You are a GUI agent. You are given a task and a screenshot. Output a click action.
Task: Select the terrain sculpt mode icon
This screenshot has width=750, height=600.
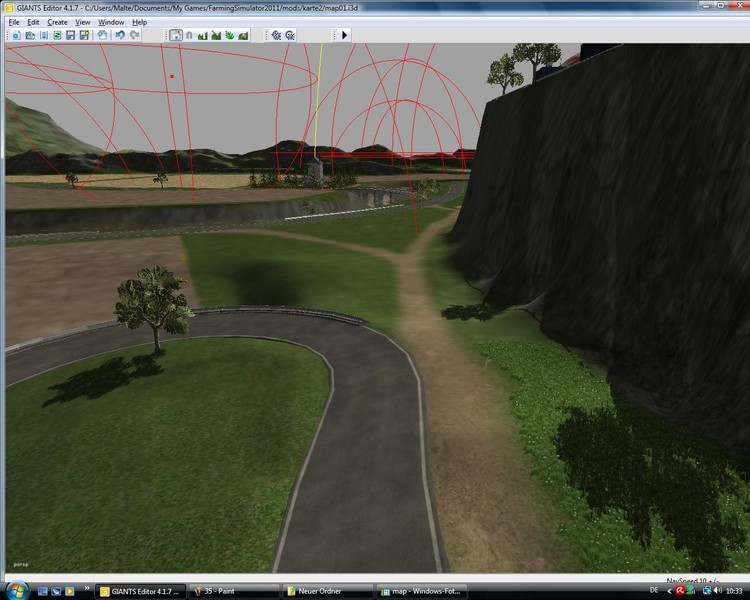203,35
